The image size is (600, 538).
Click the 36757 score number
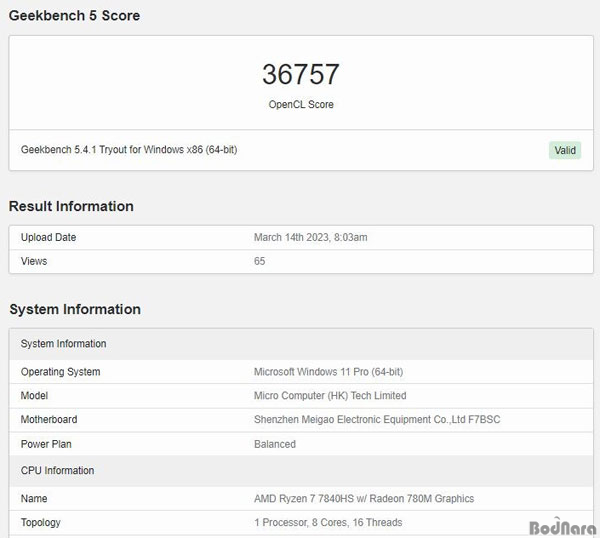(x=301, y=74)
